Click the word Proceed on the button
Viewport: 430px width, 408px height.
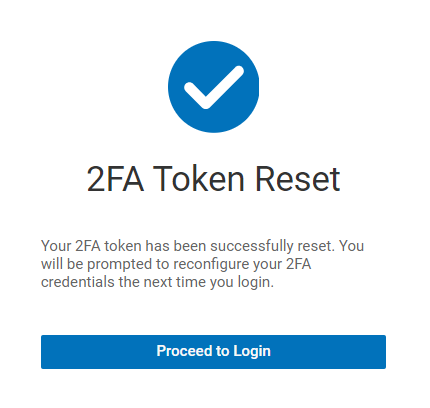(184, 351)
